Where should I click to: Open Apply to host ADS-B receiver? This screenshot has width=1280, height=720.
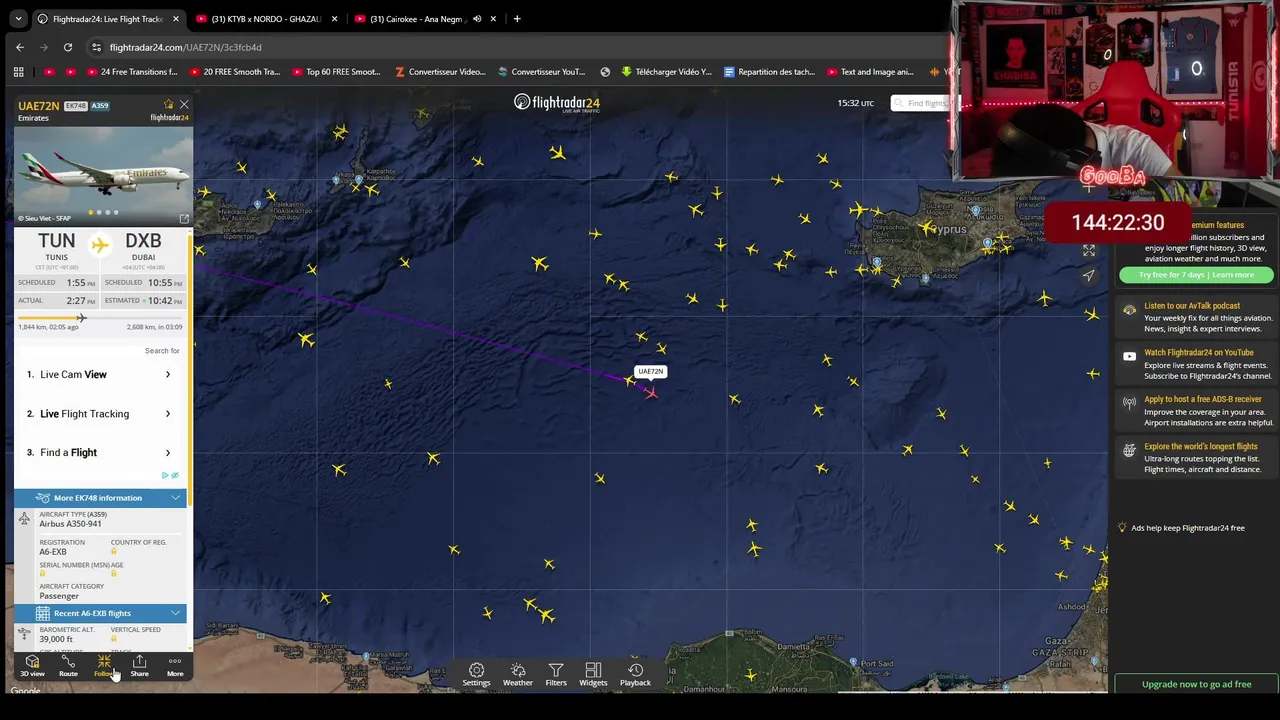pyautogui.click(x=1198, y=411)
